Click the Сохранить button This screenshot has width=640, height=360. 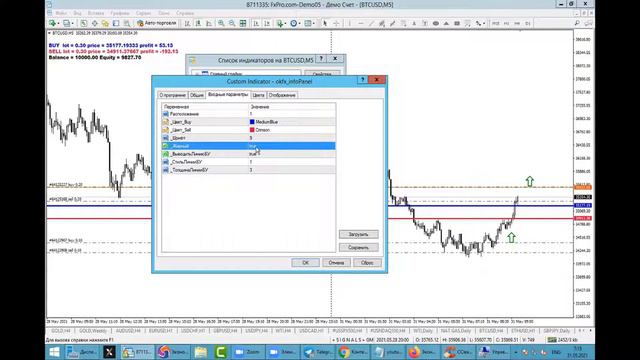[358, 247]
